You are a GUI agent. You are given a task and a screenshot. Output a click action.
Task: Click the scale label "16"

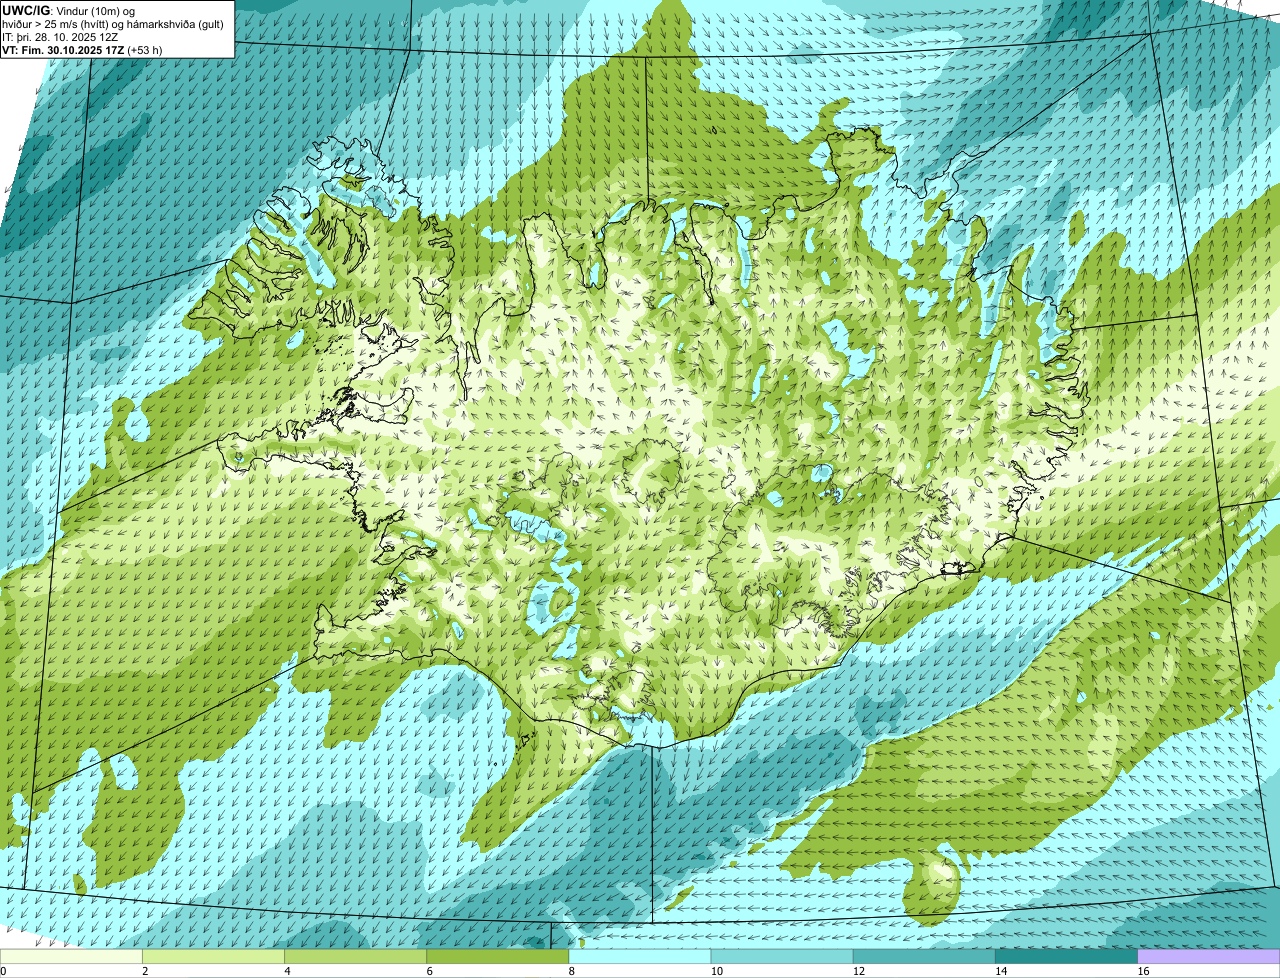[x=1143, y=971]
